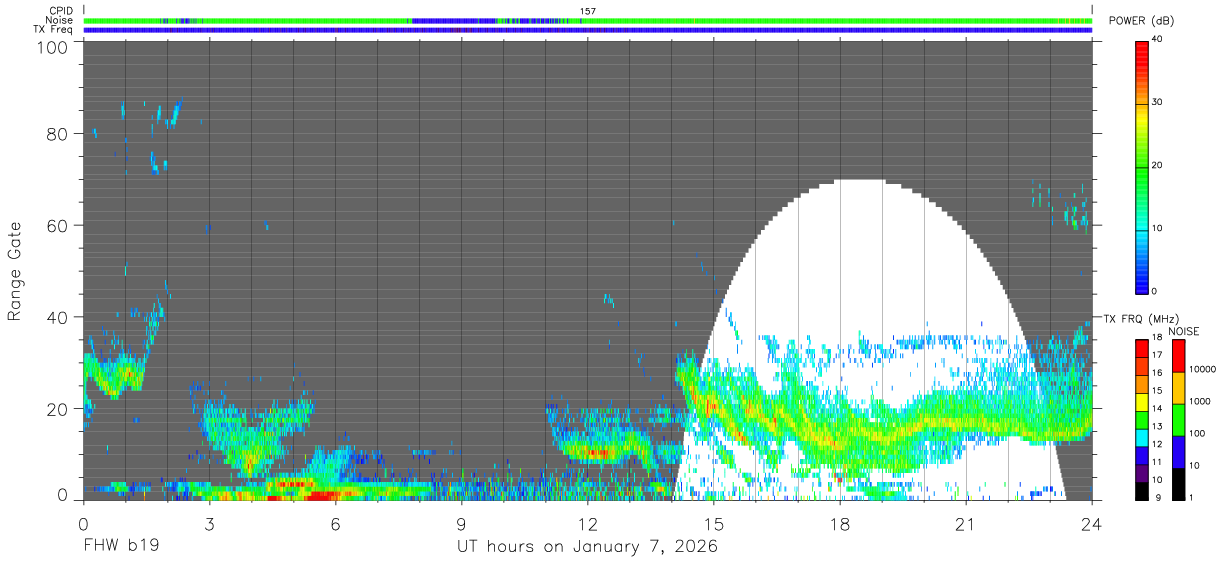Click the blue segment in the Noise strip

coord(453,20)
